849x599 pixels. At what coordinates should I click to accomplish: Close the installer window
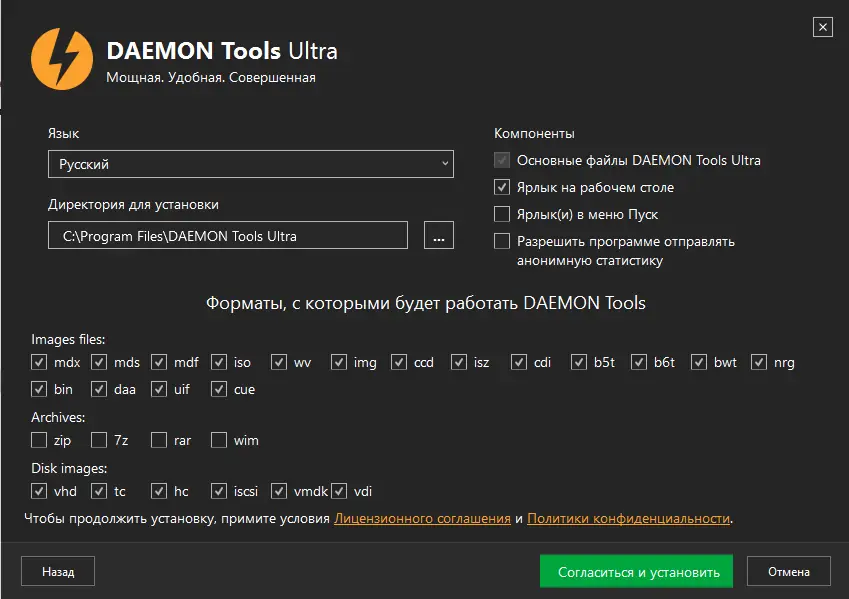click(x=822, y=27)
